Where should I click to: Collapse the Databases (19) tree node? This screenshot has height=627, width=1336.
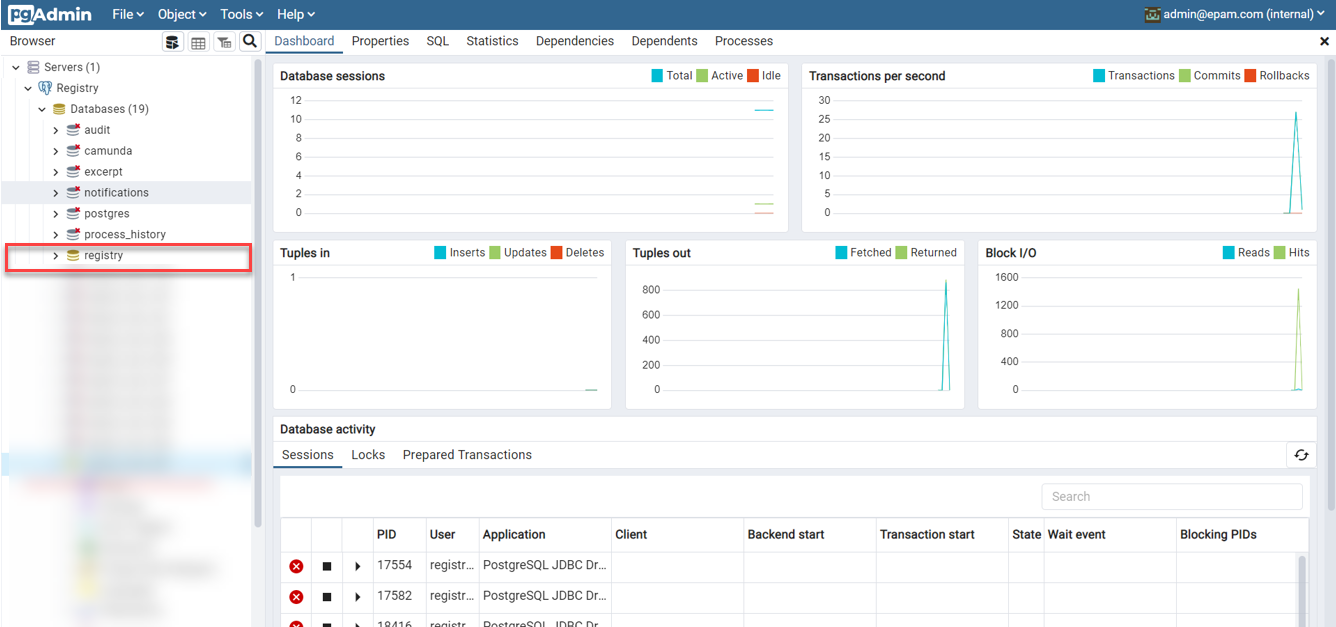42,109
